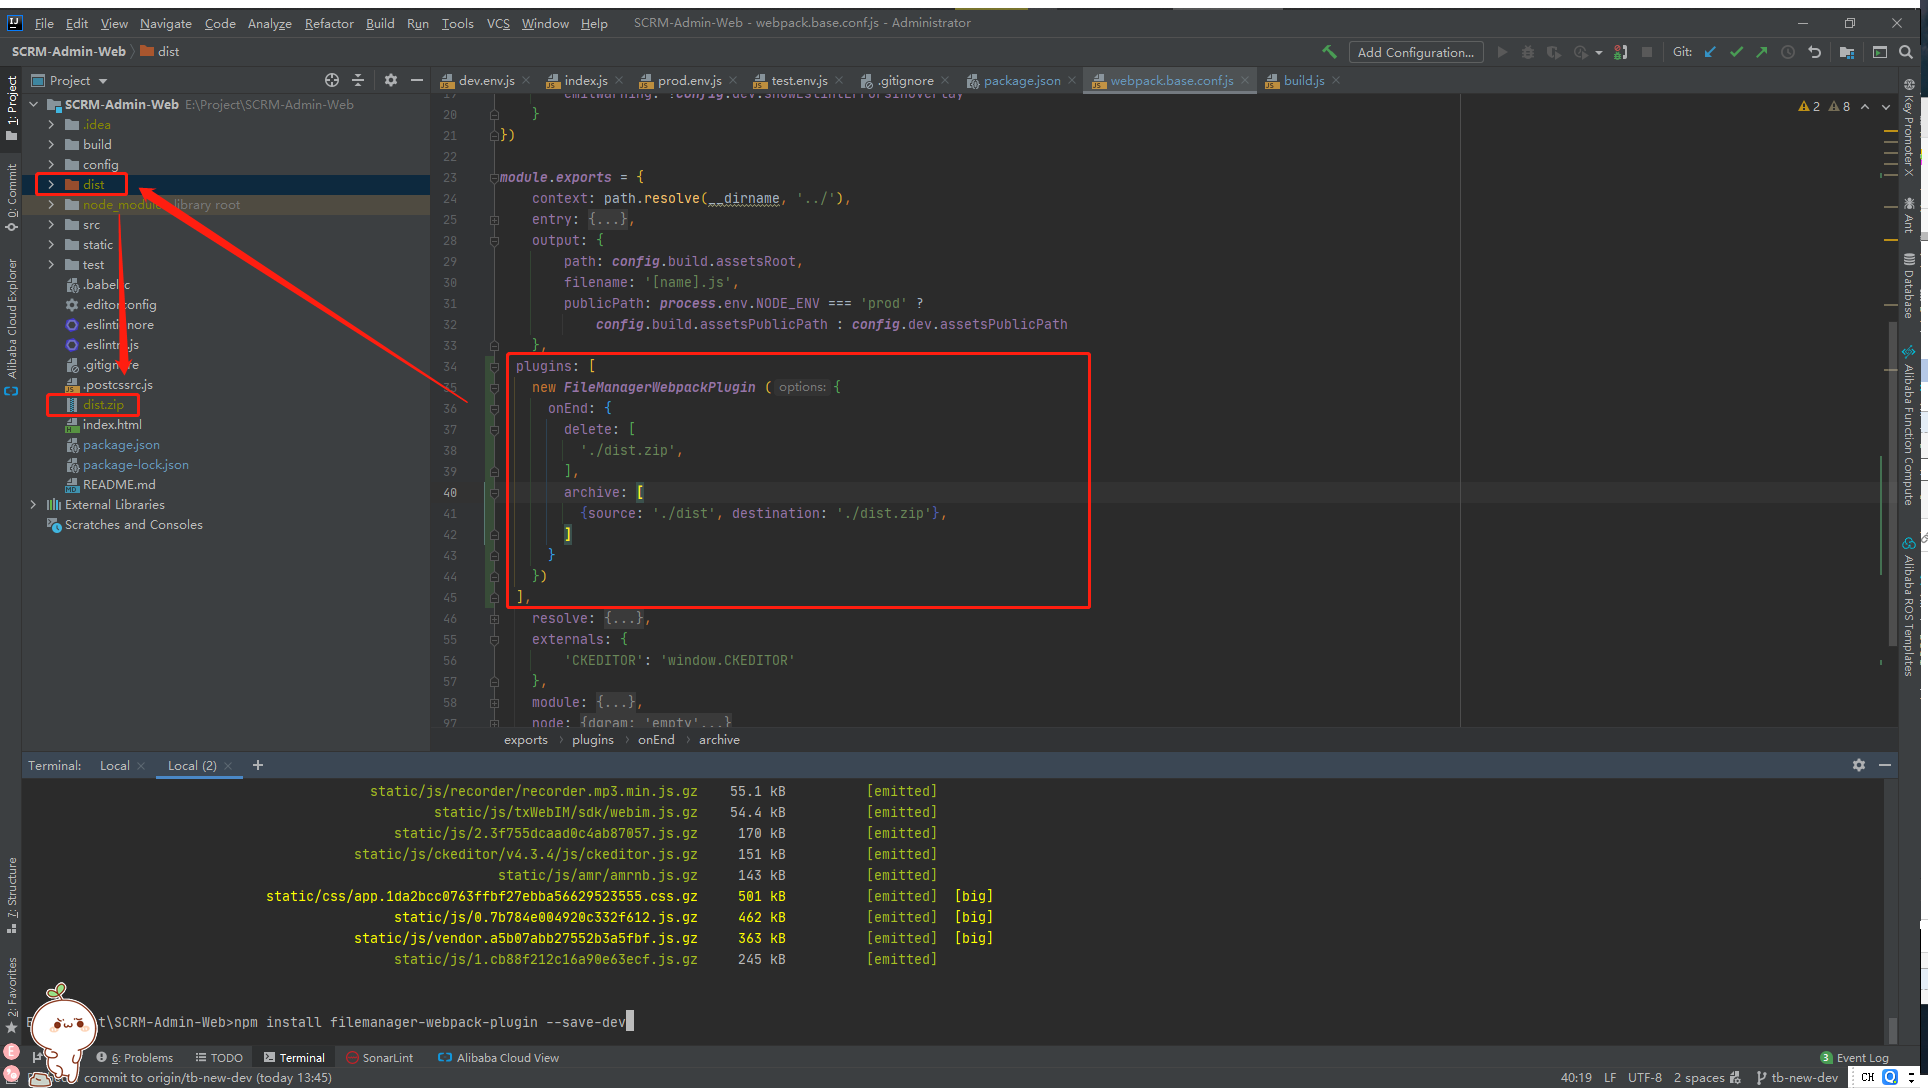Click the locate file crosshair in Project panel

[332, 80]
